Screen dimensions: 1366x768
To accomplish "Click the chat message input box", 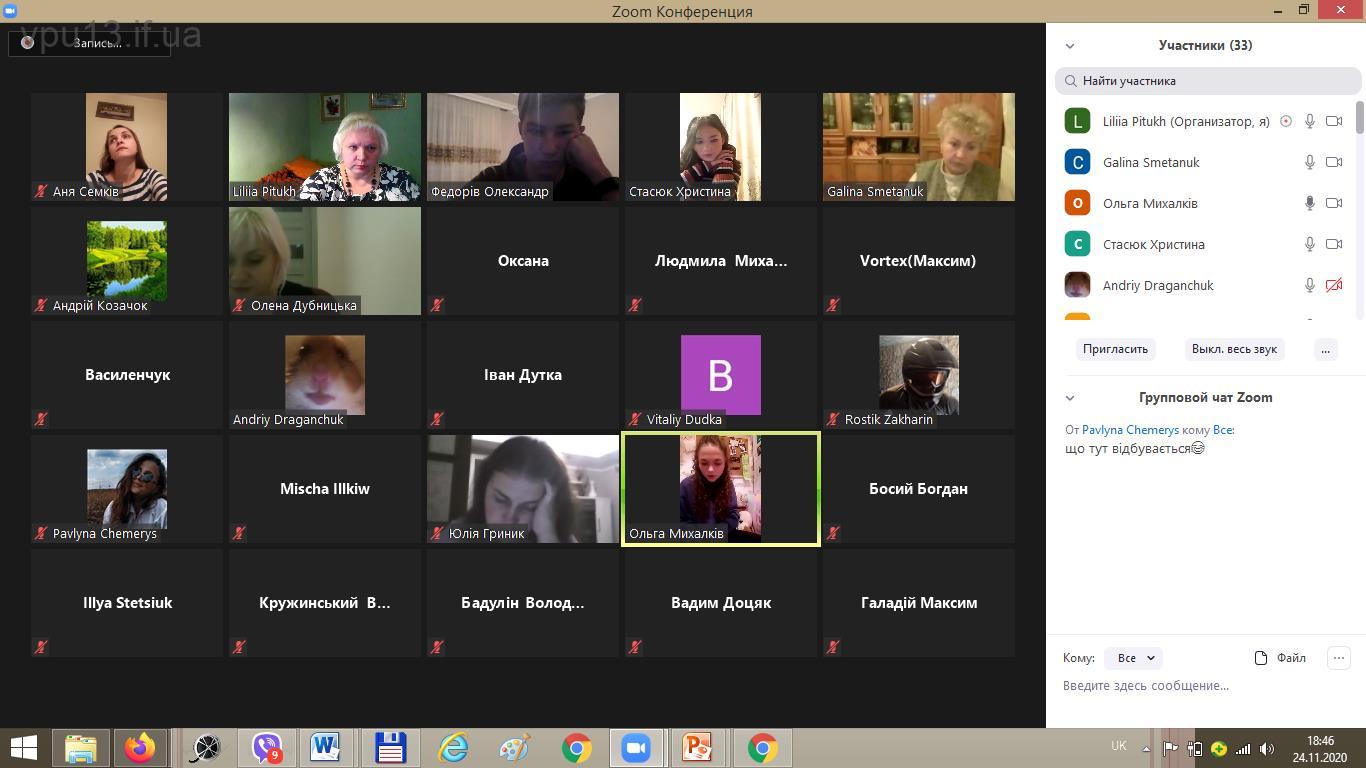I will (1200, 686).
